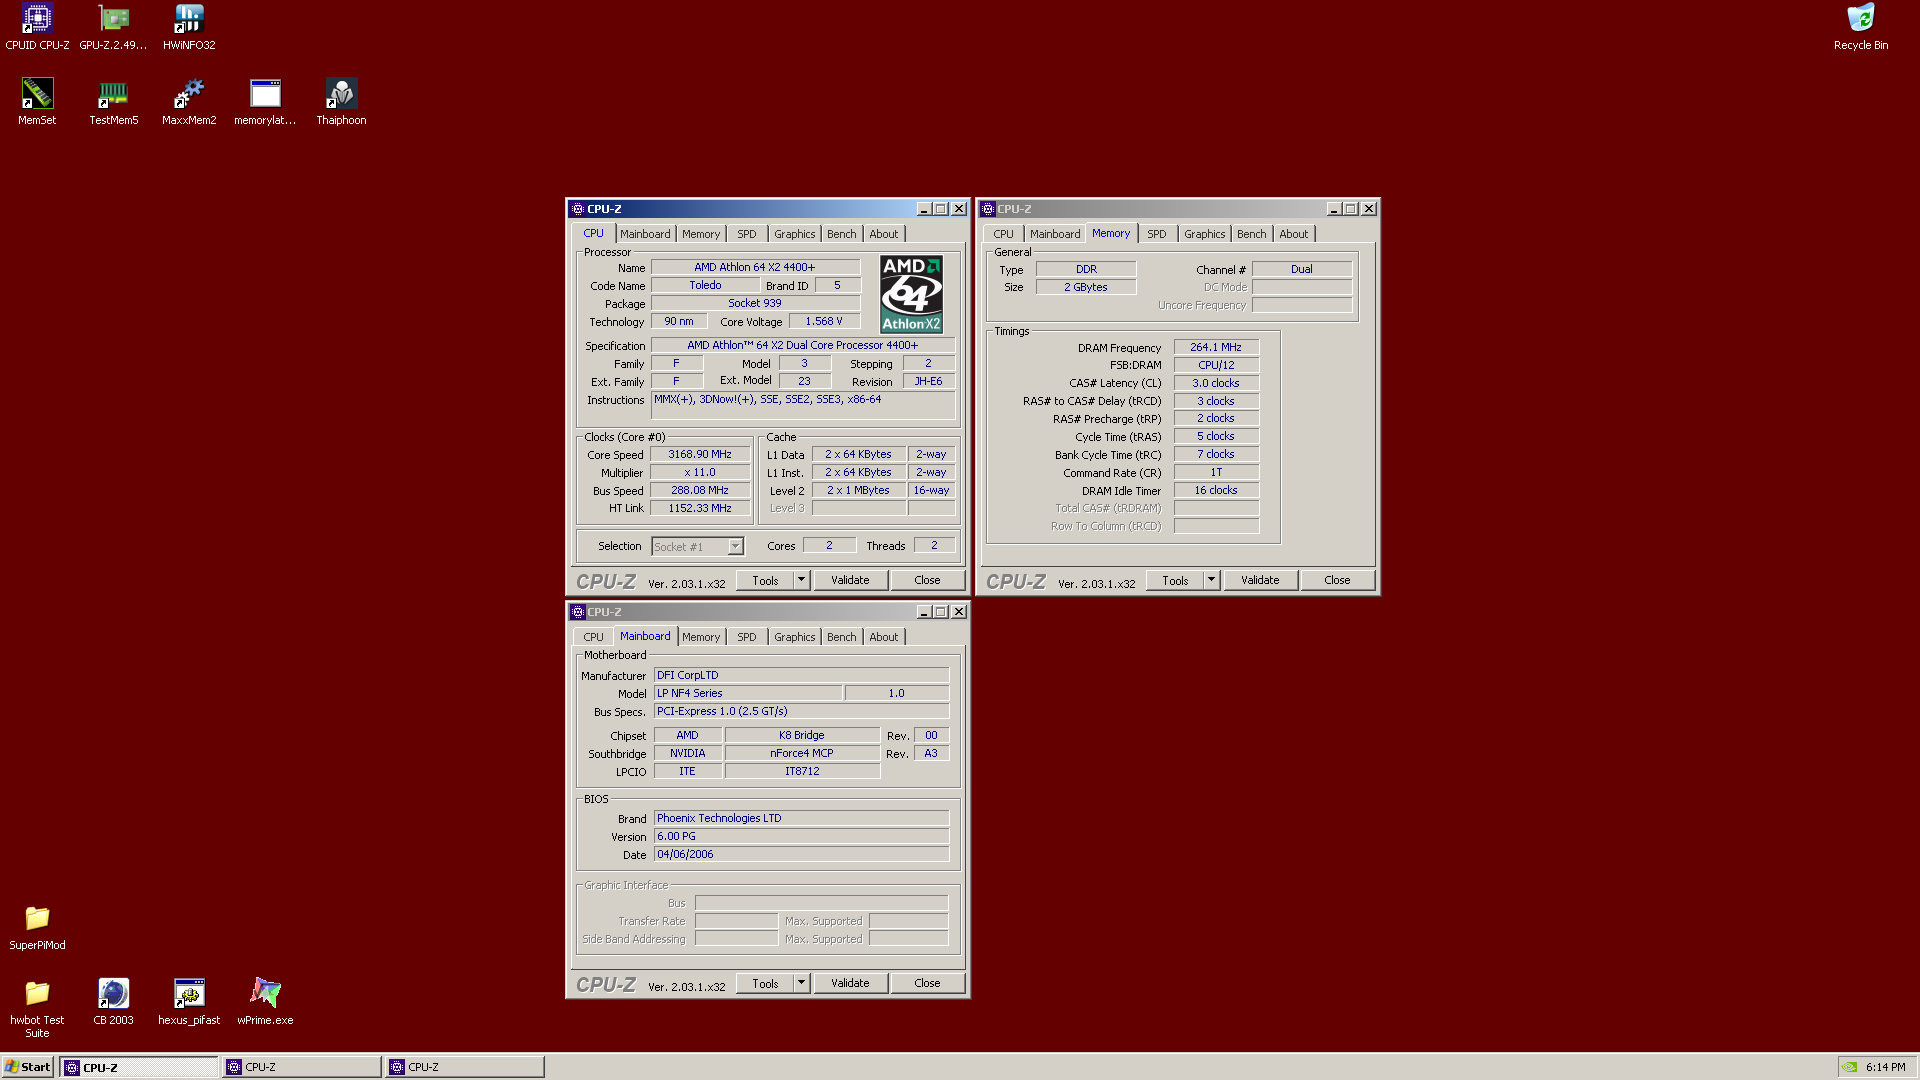Expand the Tools arrow in the Memory window
The height and width of the screenshot is (1080, 1920).
[1211, 580]
